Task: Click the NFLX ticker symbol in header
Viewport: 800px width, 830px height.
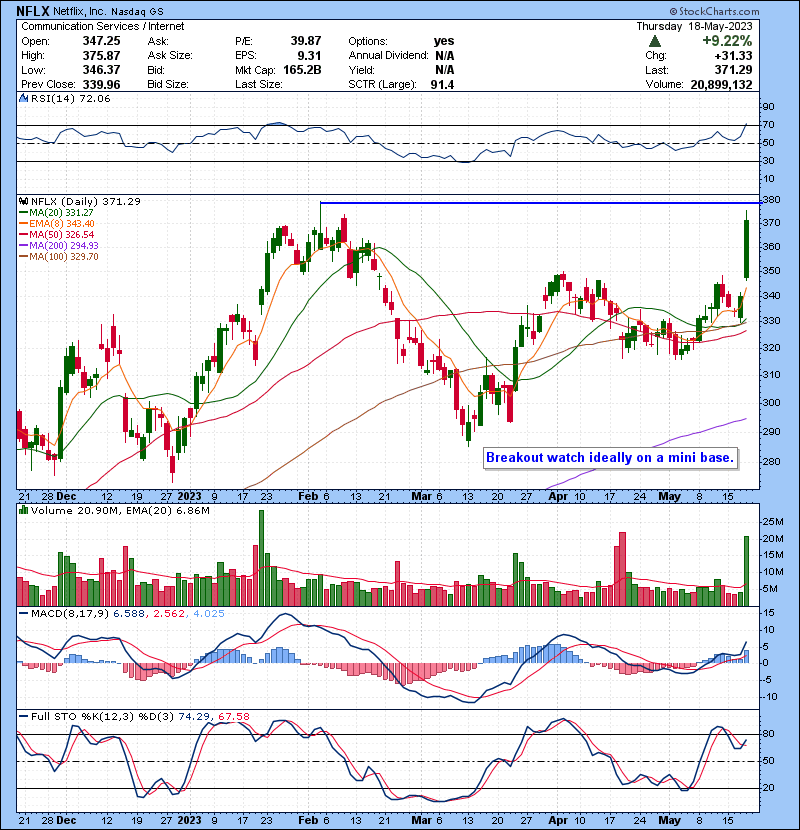Action: click(x=35, y=9)
